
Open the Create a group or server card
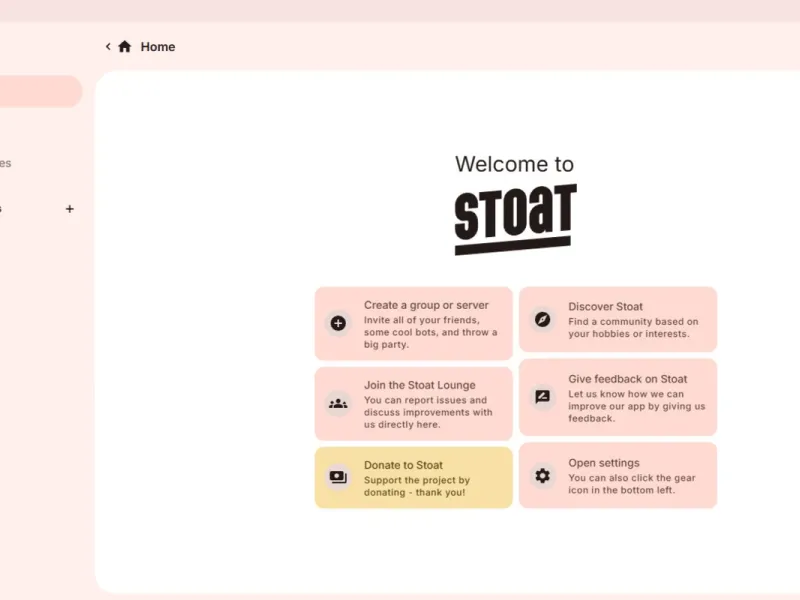(x=413, y=323)
